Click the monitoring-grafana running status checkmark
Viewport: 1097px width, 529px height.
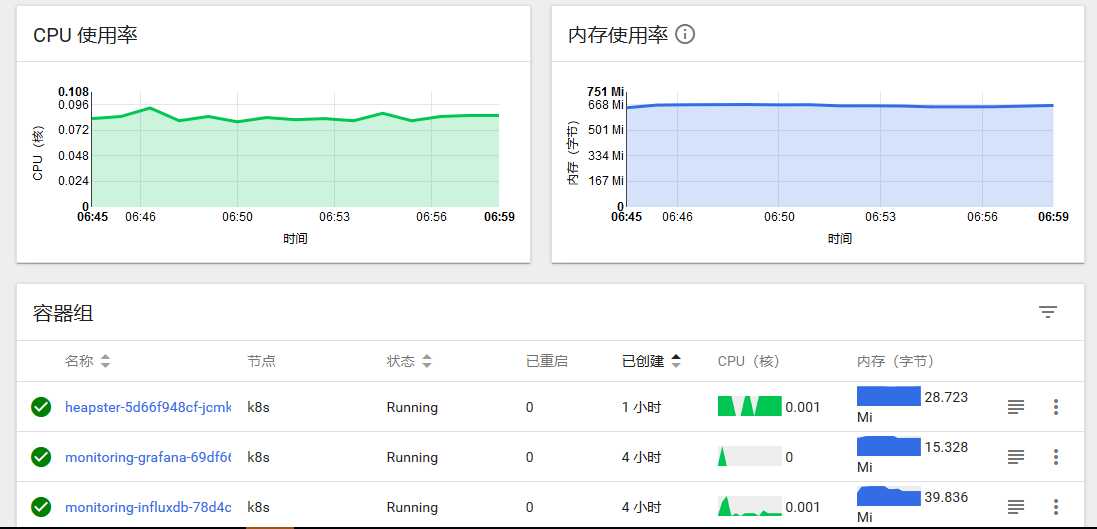pyautogui.click(x=41, y=457)
